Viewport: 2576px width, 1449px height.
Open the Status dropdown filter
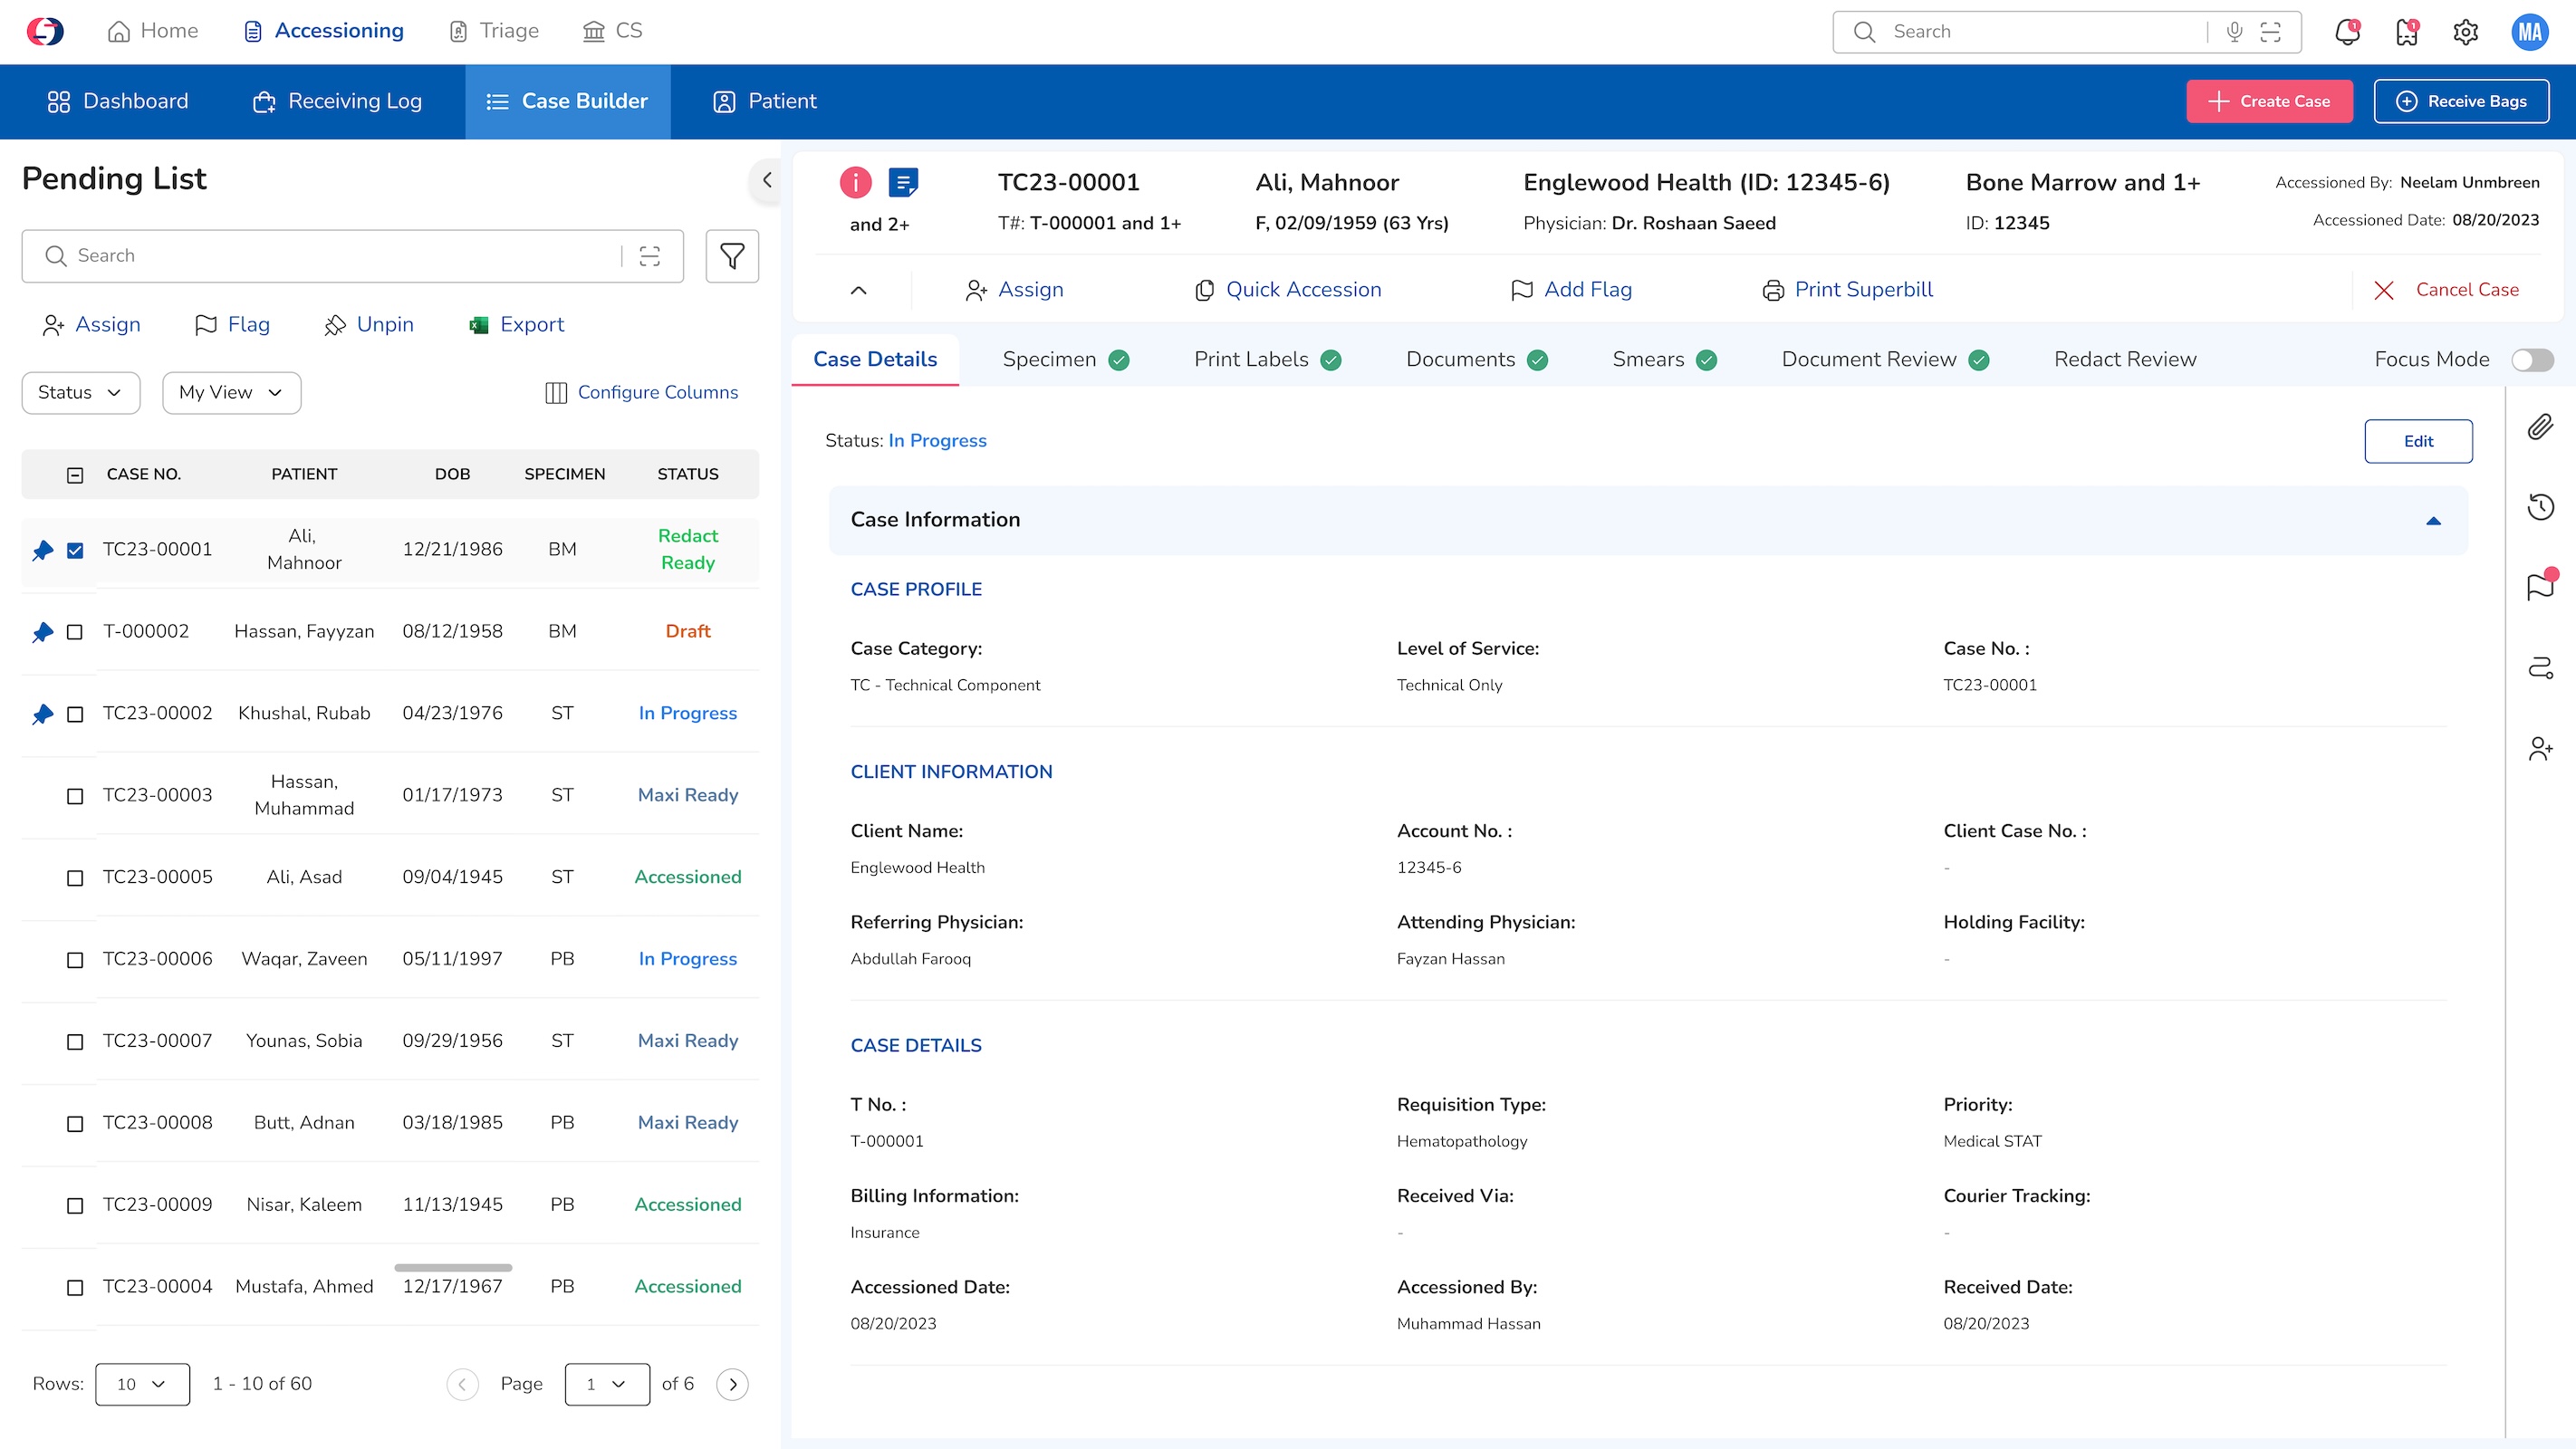point(80,393)
